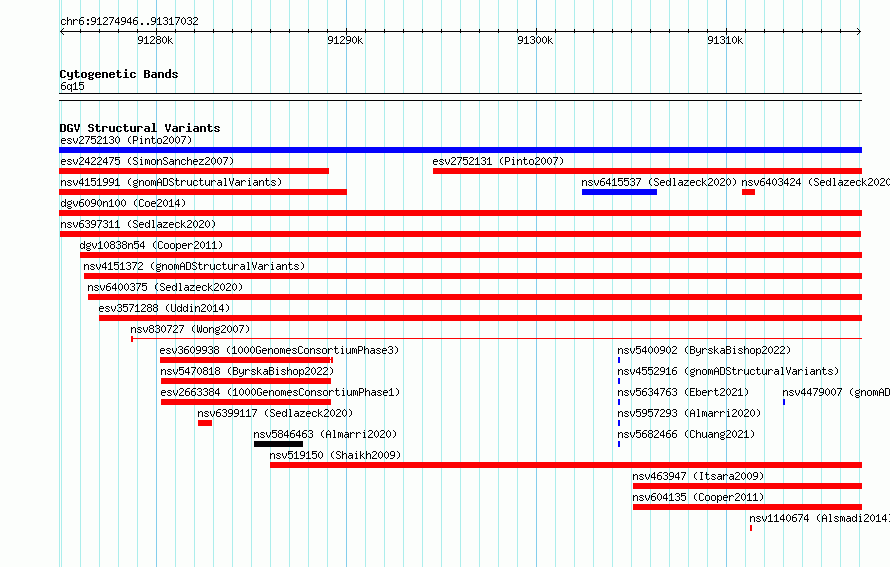Click nsv5682466 (Chuang2021) label
This screenshot has width=890, height=567.
point(686,434)
